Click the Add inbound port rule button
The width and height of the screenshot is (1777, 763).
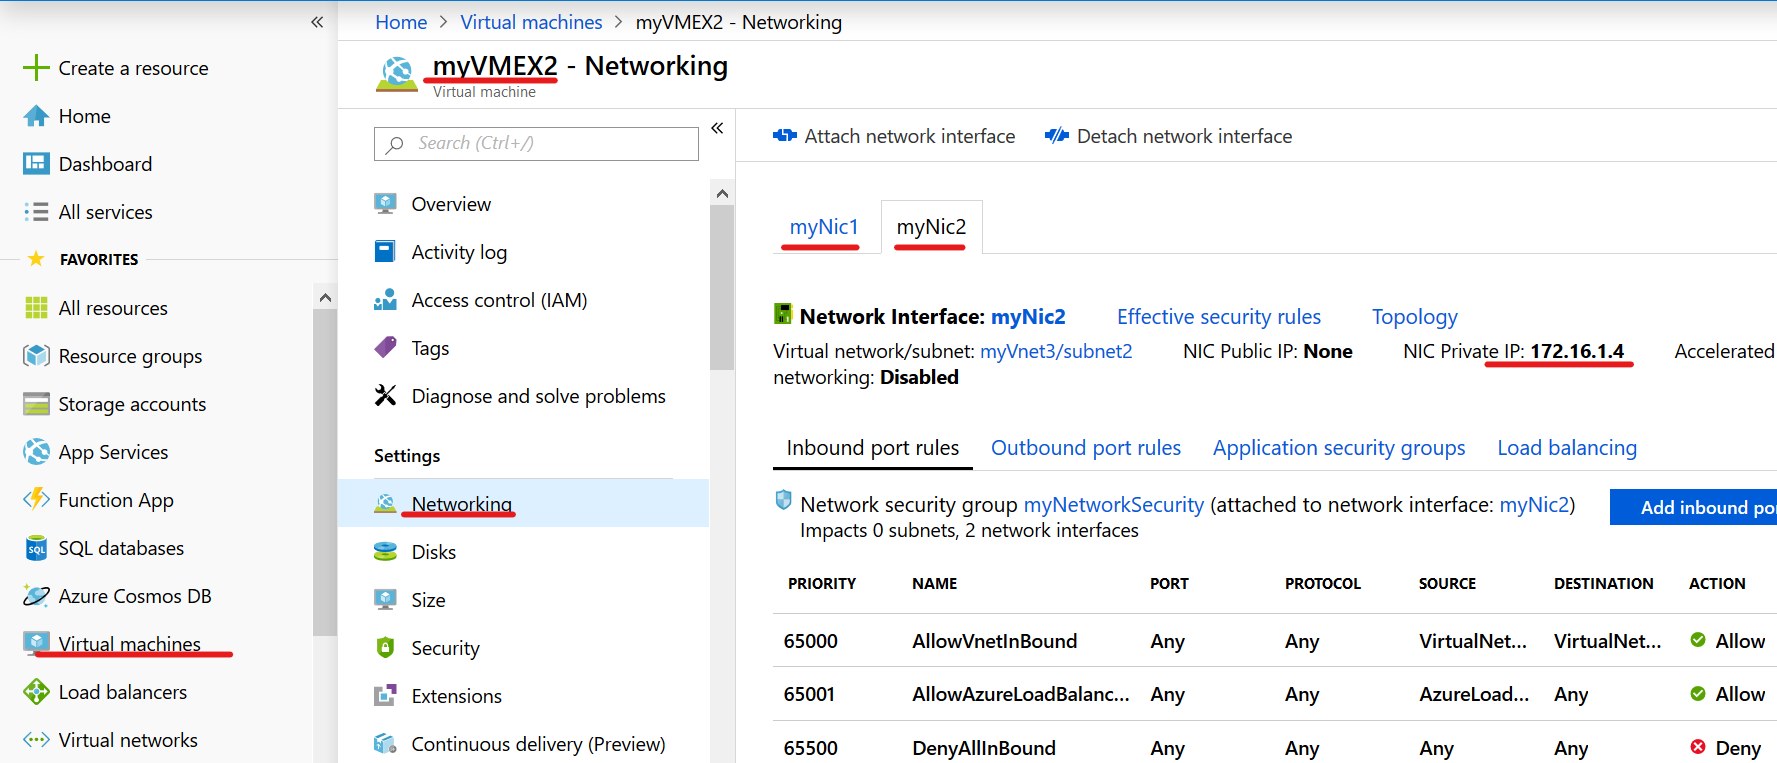point(1693,507)
